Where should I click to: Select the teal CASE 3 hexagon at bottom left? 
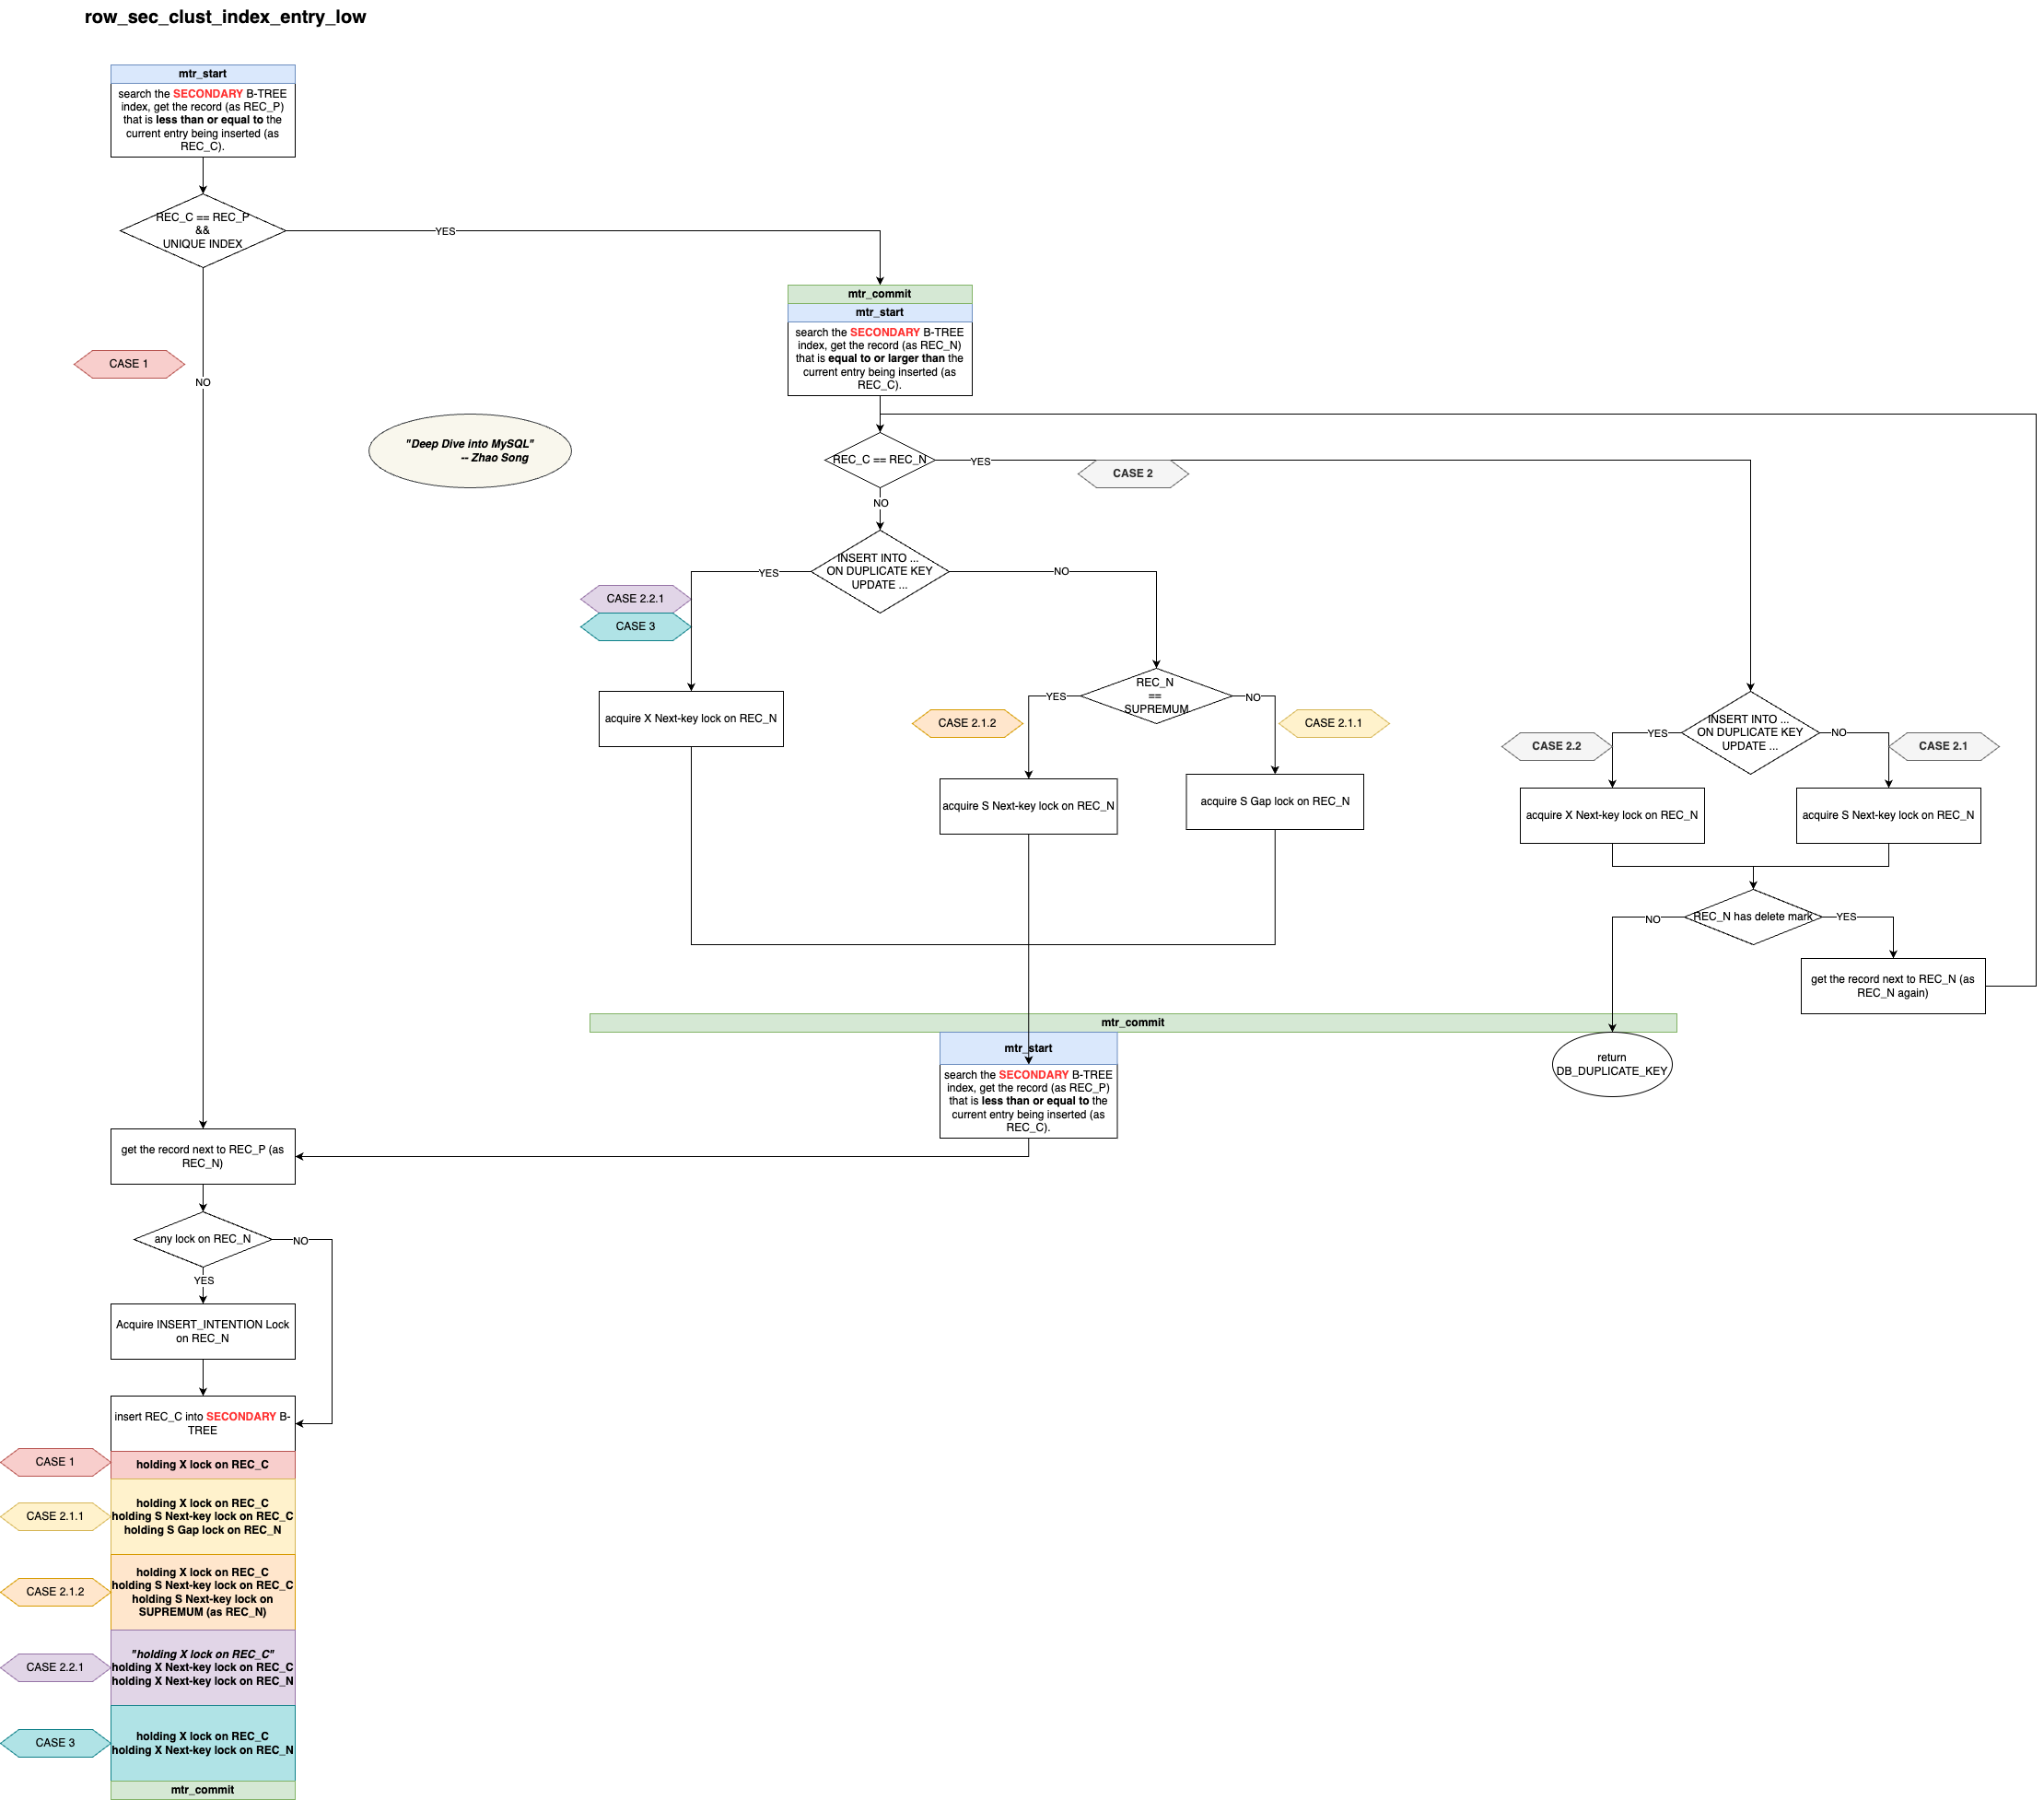[x=55, y=1743]
